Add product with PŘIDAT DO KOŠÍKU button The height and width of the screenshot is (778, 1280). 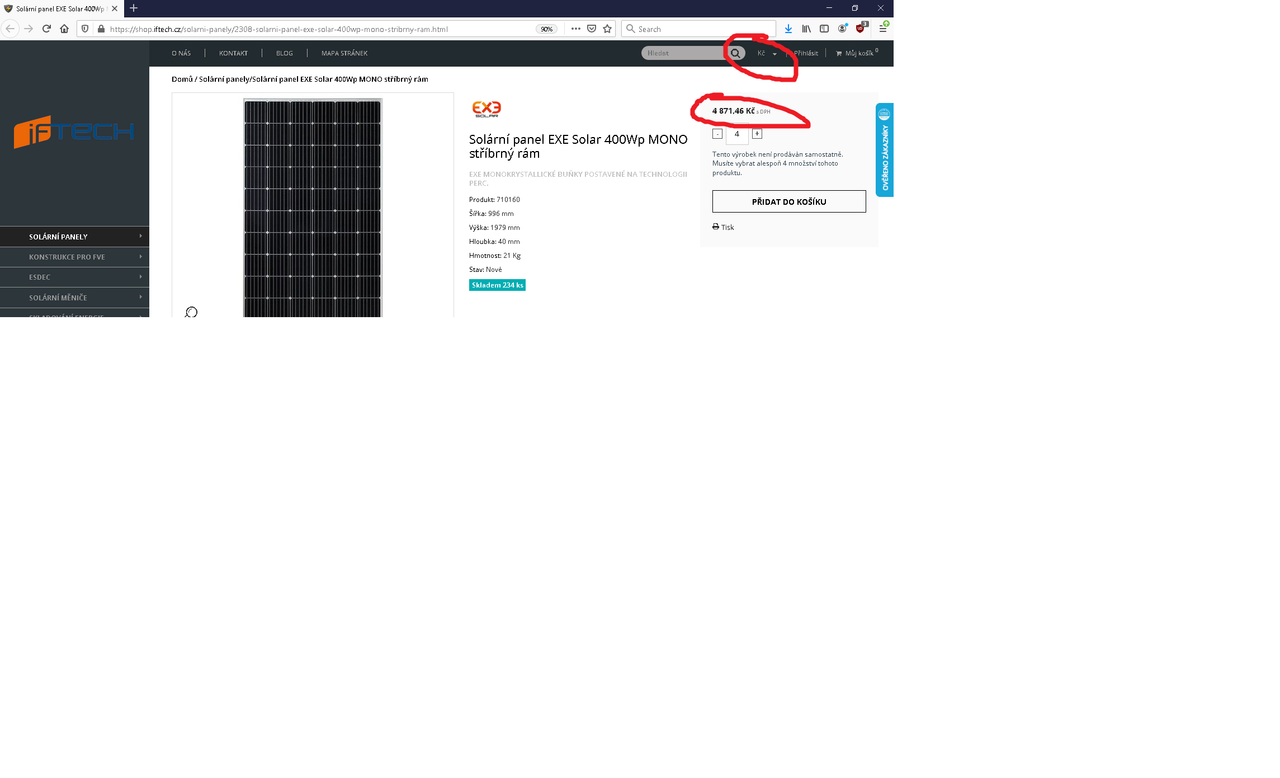point(789,201)
